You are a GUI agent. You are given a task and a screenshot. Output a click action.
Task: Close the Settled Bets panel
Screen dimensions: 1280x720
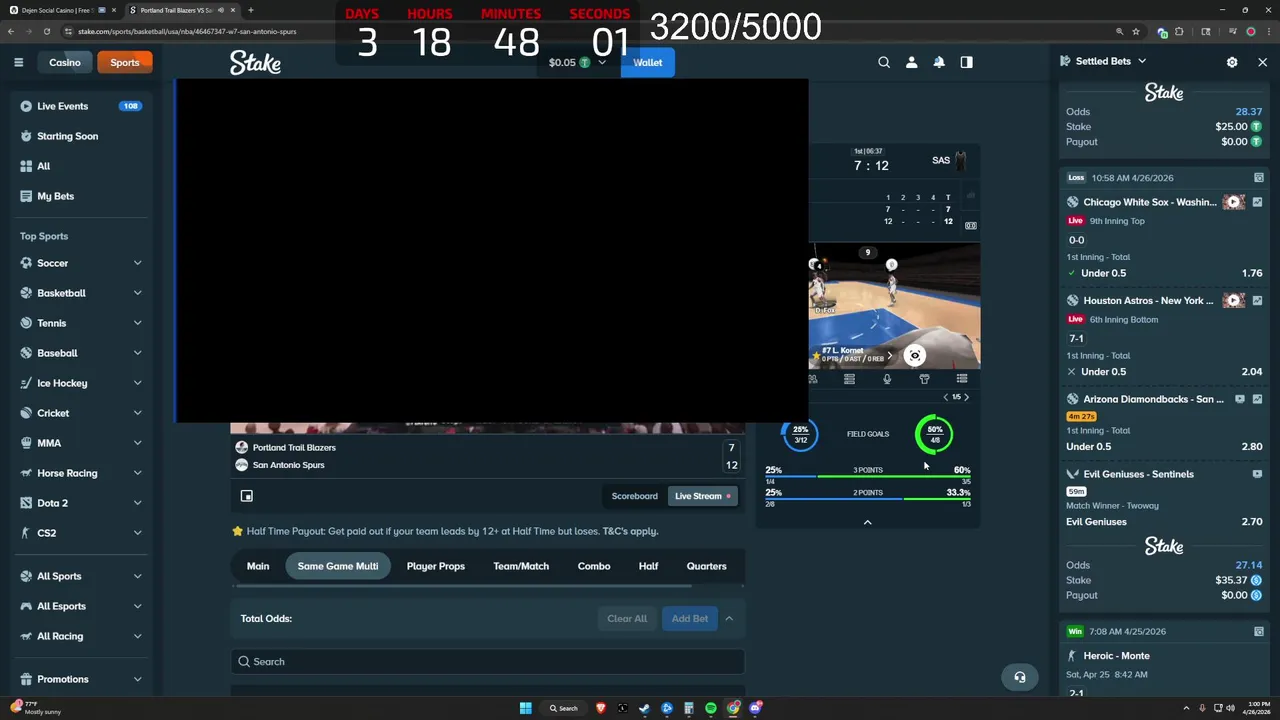1262,62
